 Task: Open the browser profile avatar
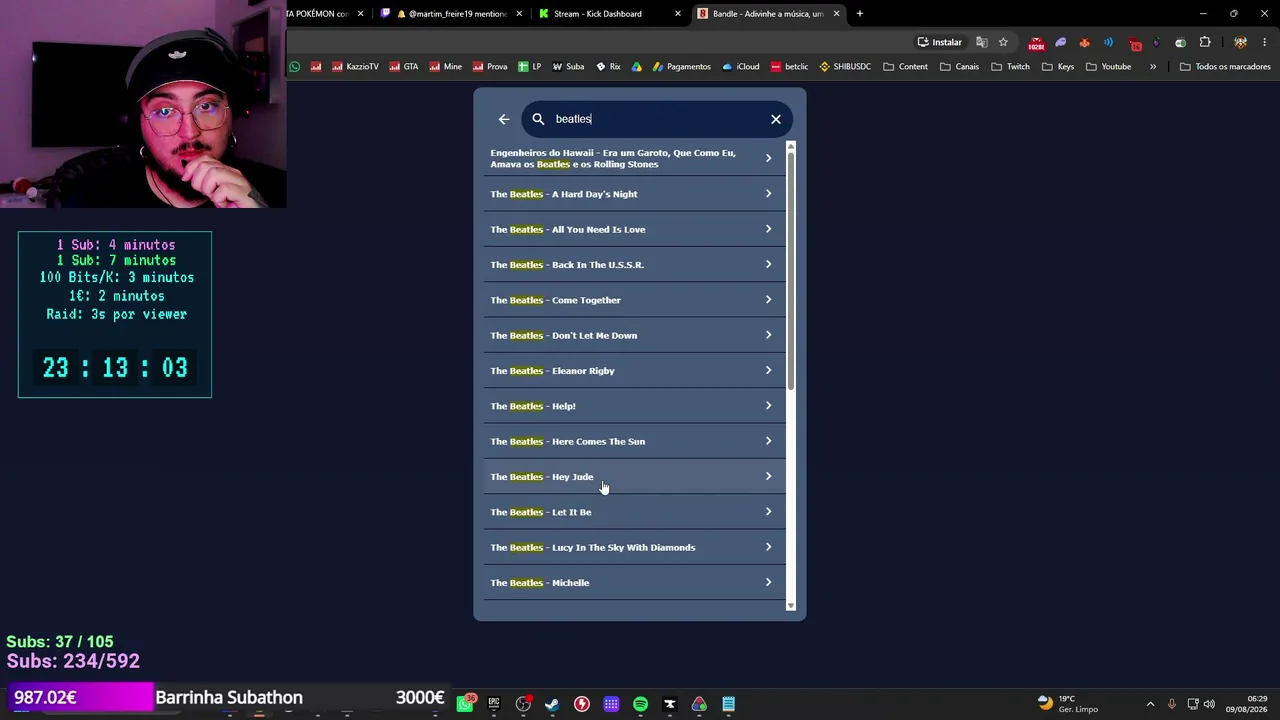tap(1241, 42)
